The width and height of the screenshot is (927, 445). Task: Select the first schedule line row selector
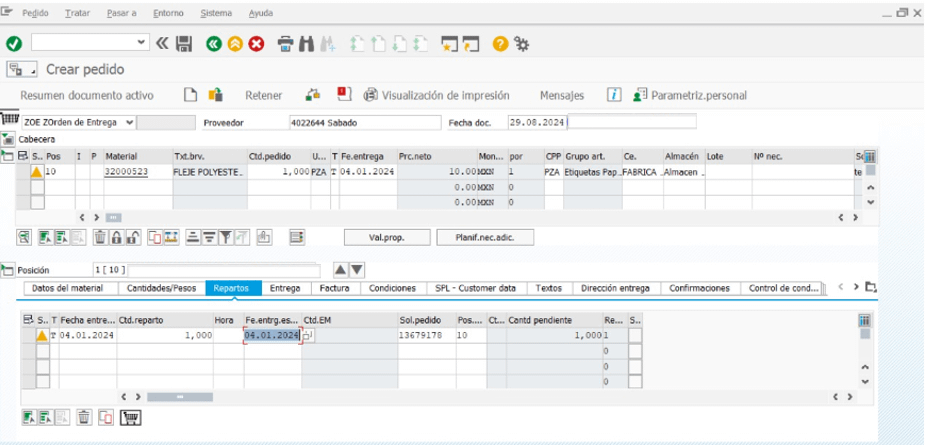tap(27, 335)
